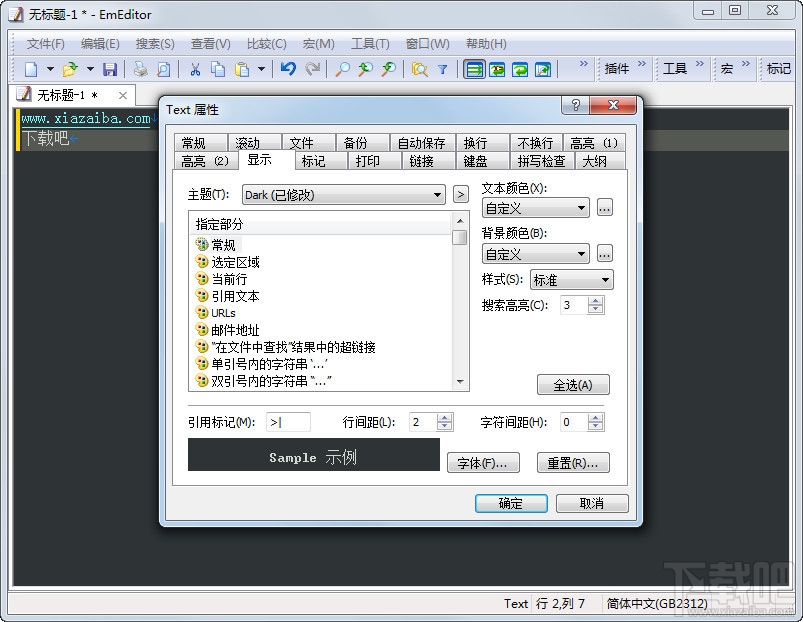Select 选定区域 in the 指定部分 list

pyautogui.click(x=237, y=263)
